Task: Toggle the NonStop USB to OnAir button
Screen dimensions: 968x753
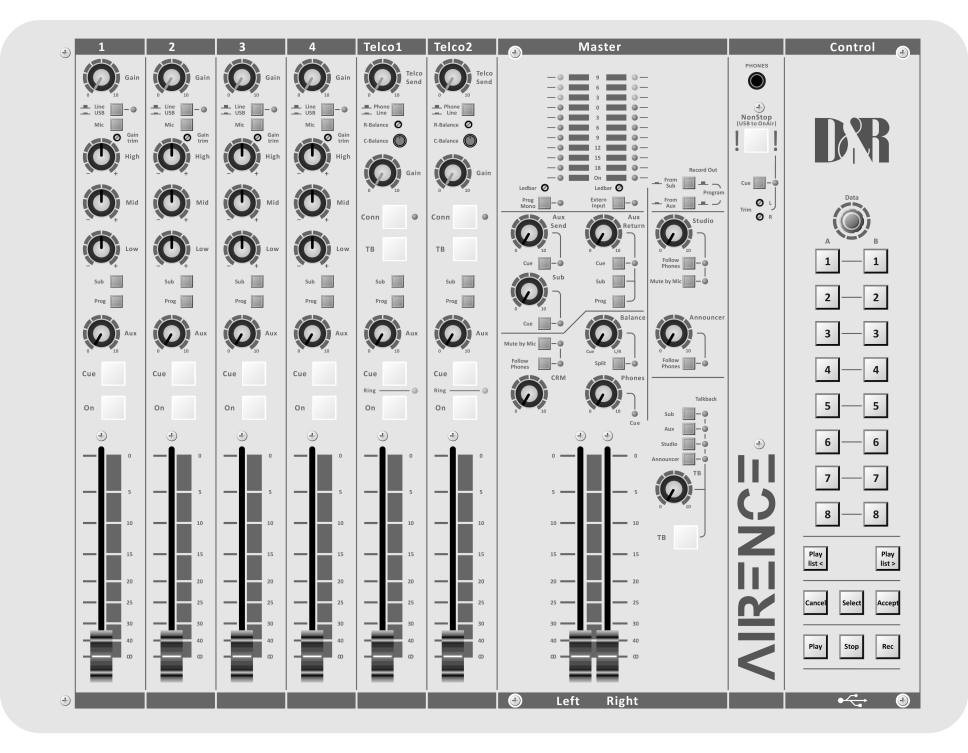Action: pos(756,141)
